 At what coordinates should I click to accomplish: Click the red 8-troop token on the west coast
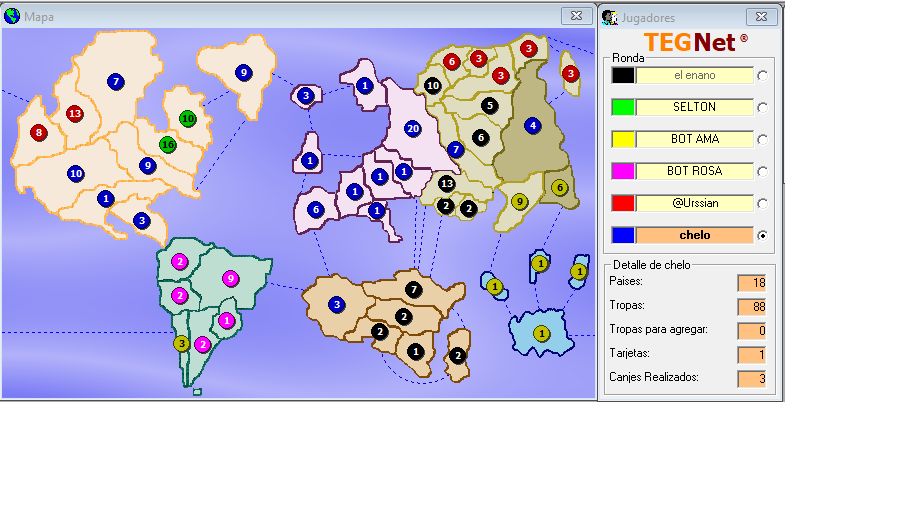coord(39,132)
